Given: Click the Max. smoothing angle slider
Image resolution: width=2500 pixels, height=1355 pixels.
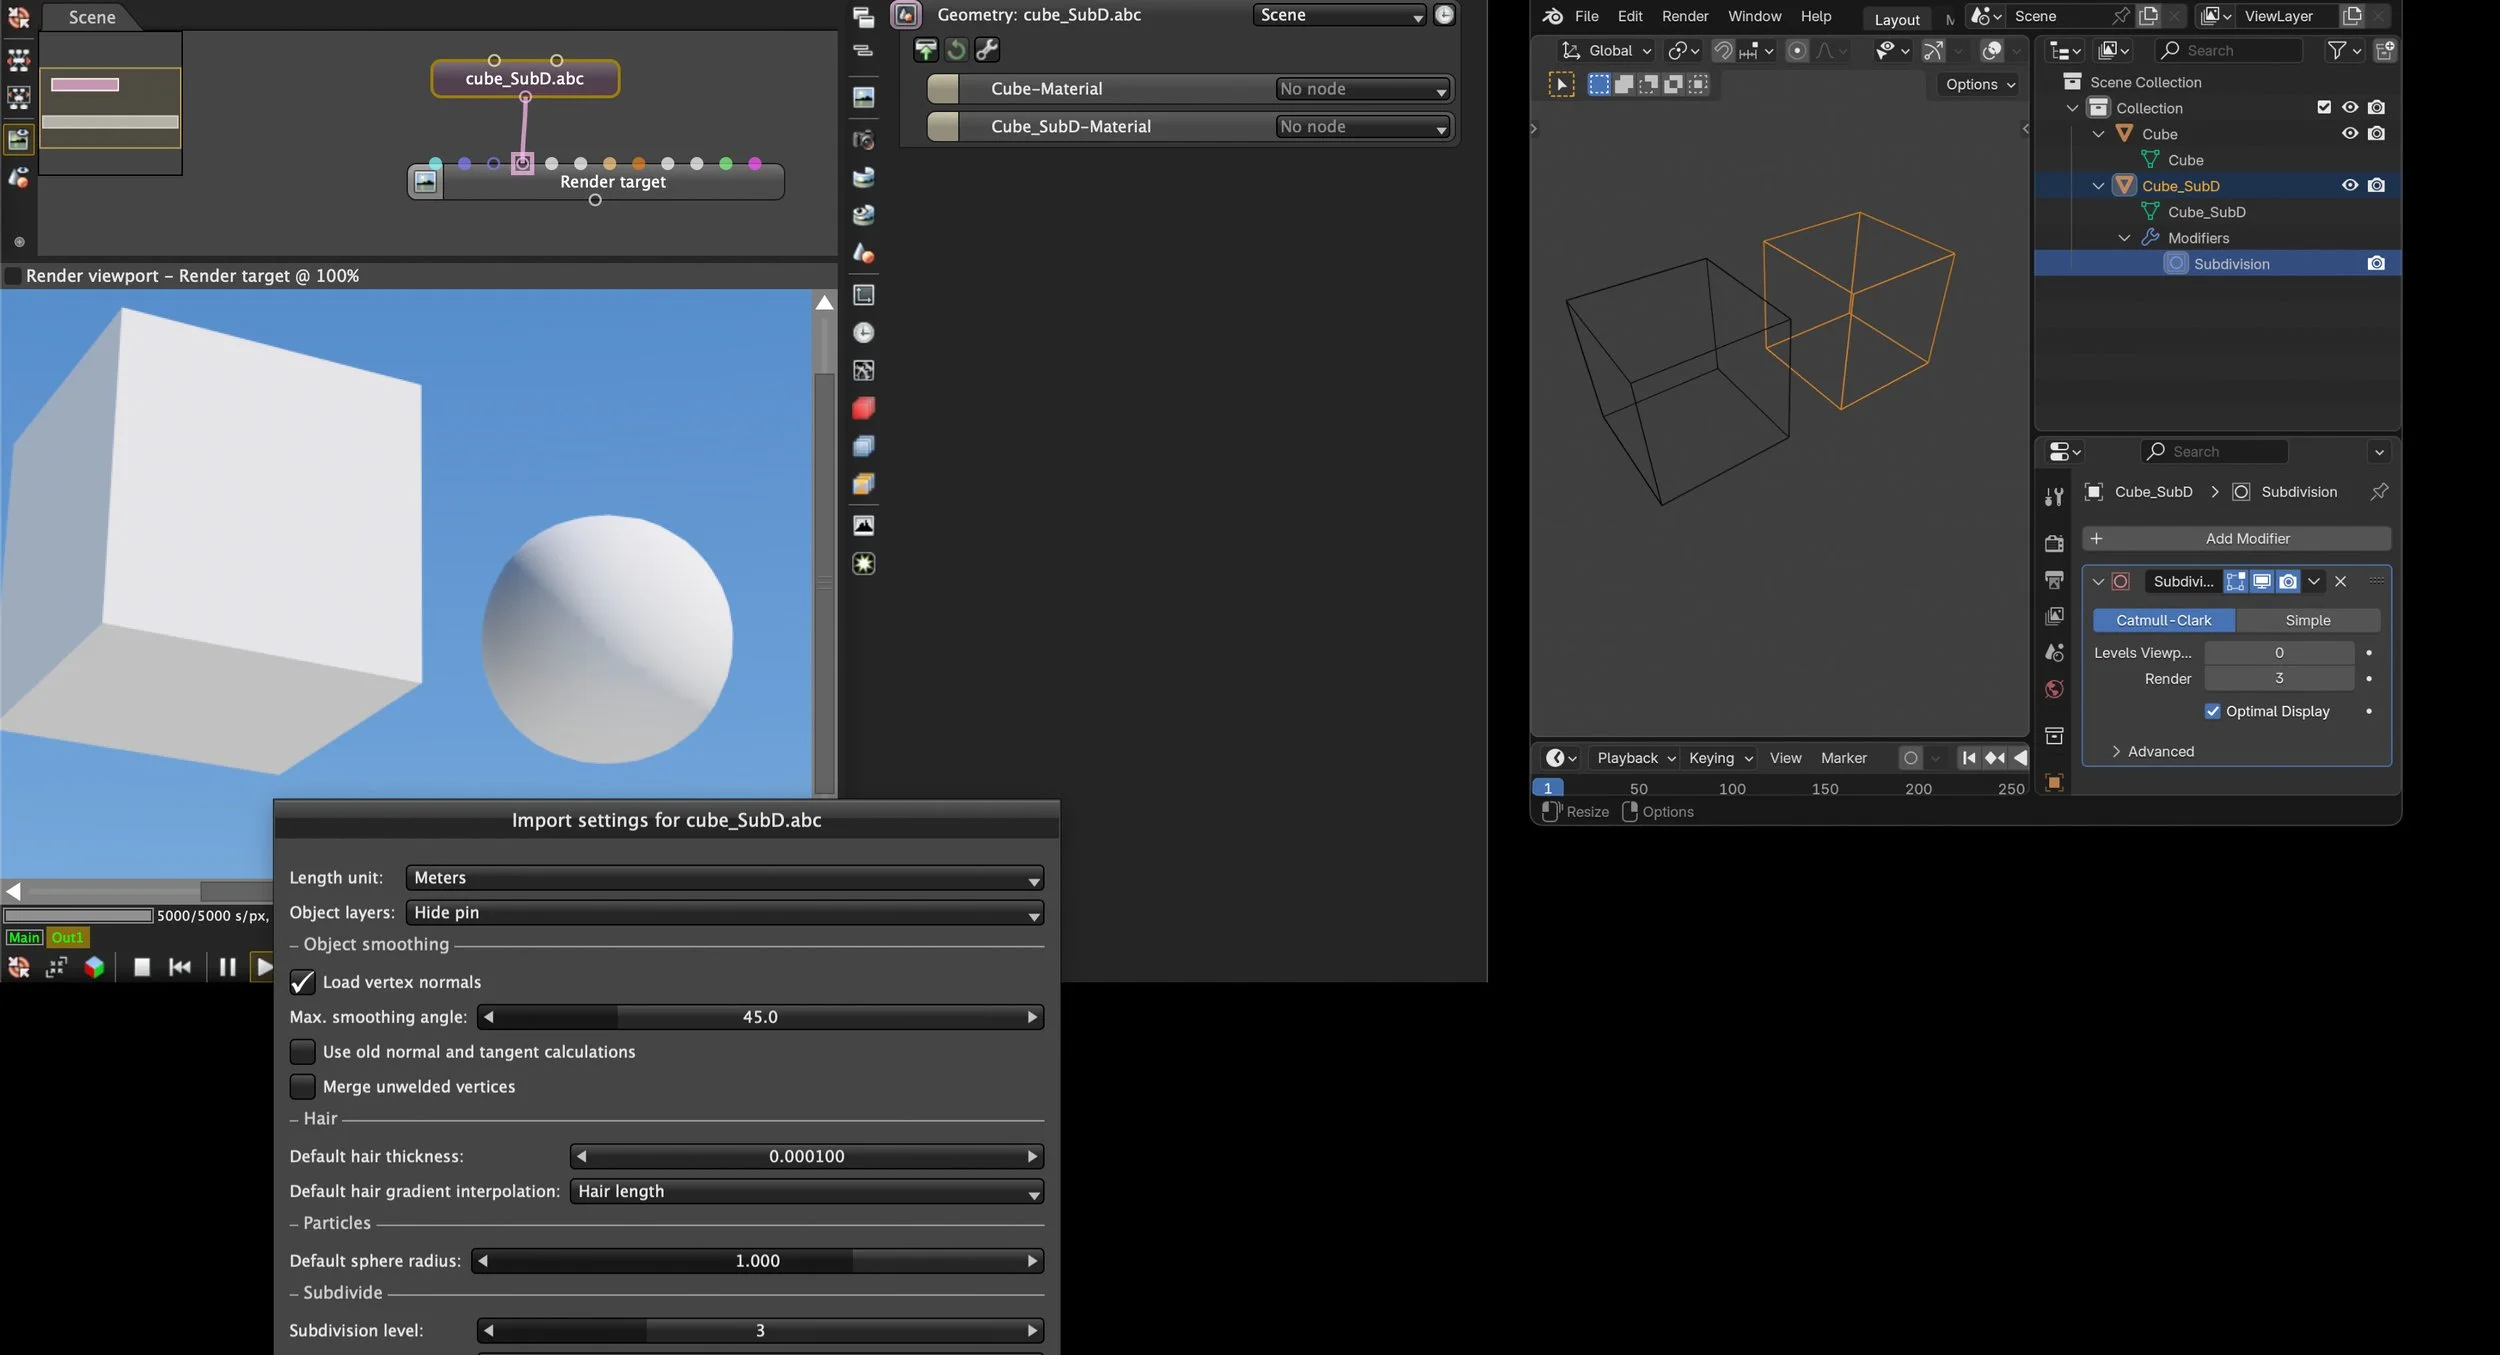Looking at the screenshot, I should coord(760,1017).
